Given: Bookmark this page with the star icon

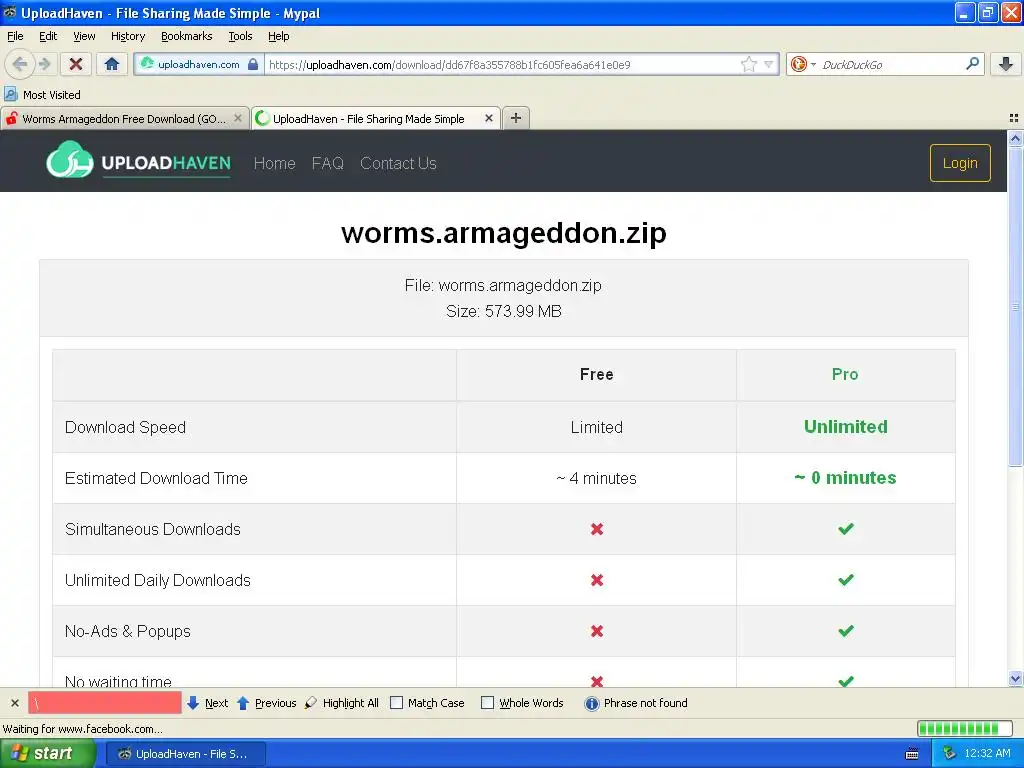Looking at the screenshot, I should 748,64.
